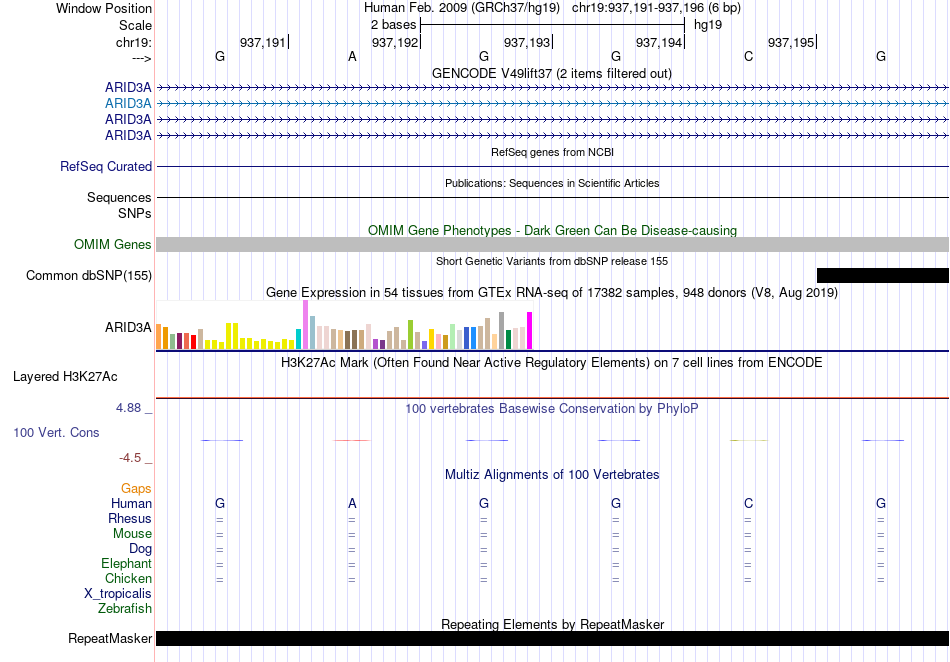Click the Elephant species label
The width and height of the screenshot is (950, 662).
coord(127,564)
